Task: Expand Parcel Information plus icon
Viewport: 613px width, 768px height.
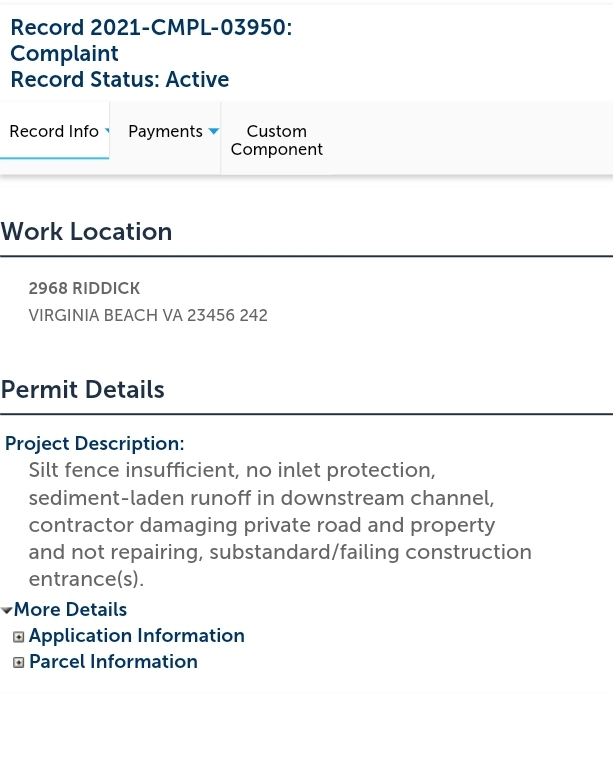Action: point(19,663)
